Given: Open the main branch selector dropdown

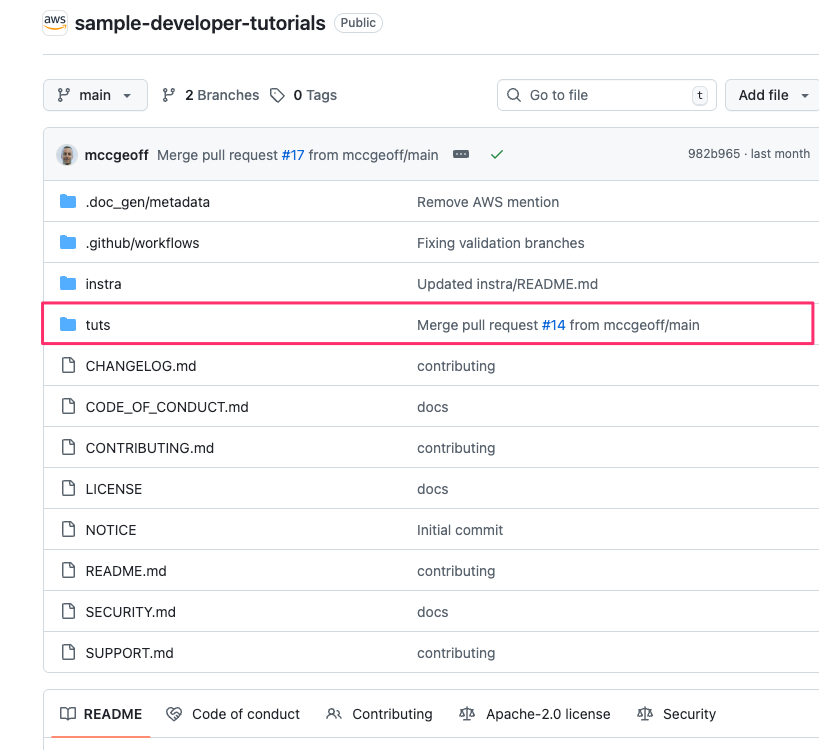Looking at the screenshot, I should click(x=95, y=95).
